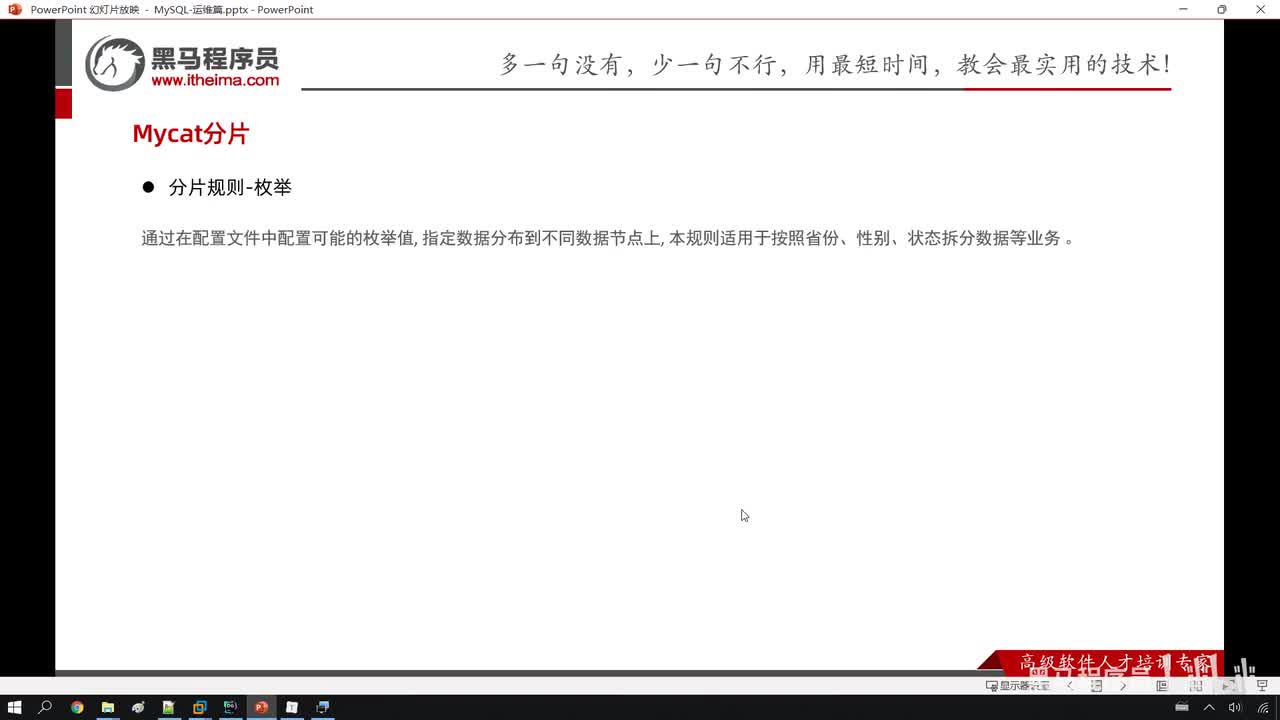Click the PowerPoint app icon in title bar
Screen dimensions: 1280x720
(x=15, y=9)
